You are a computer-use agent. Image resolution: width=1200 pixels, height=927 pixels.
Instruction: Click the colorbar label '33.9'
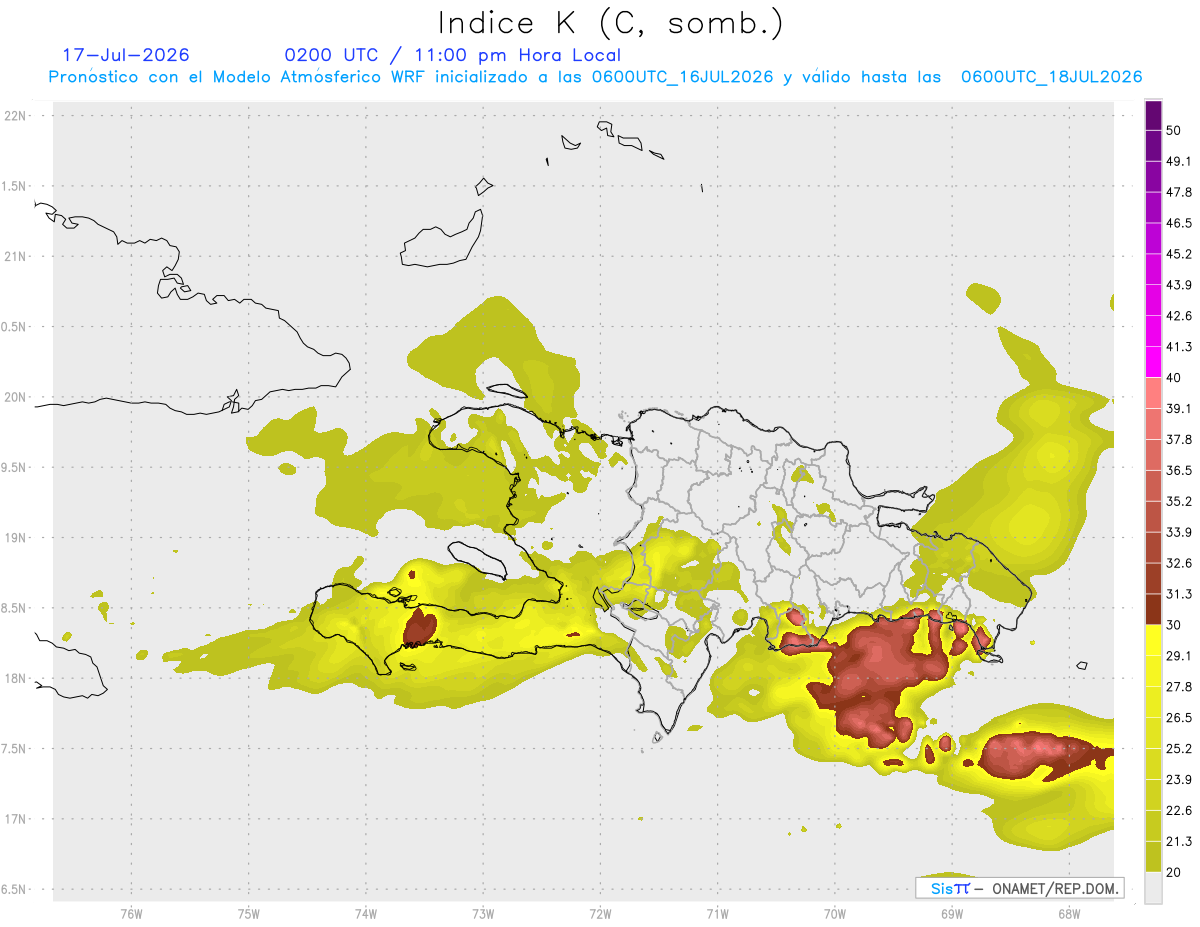(1179, 532)
